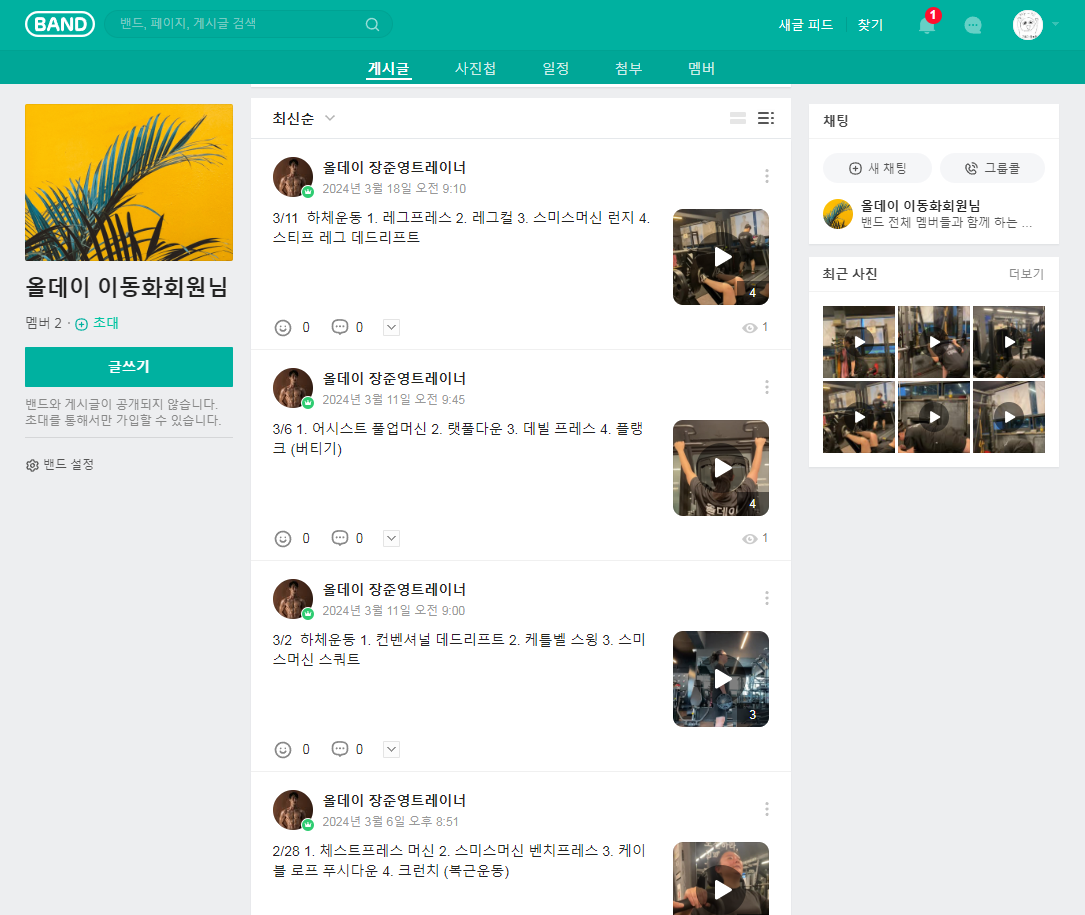The image size is (1085, 915).
Task: Switch to card view layout
Action: click(738, 118)
